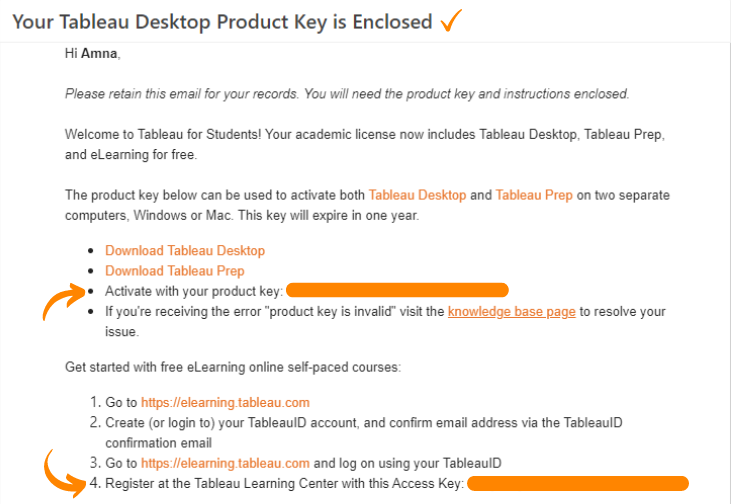Open the inline Tableau Desktop link
The image size is (731, 504).
point(417,195)
